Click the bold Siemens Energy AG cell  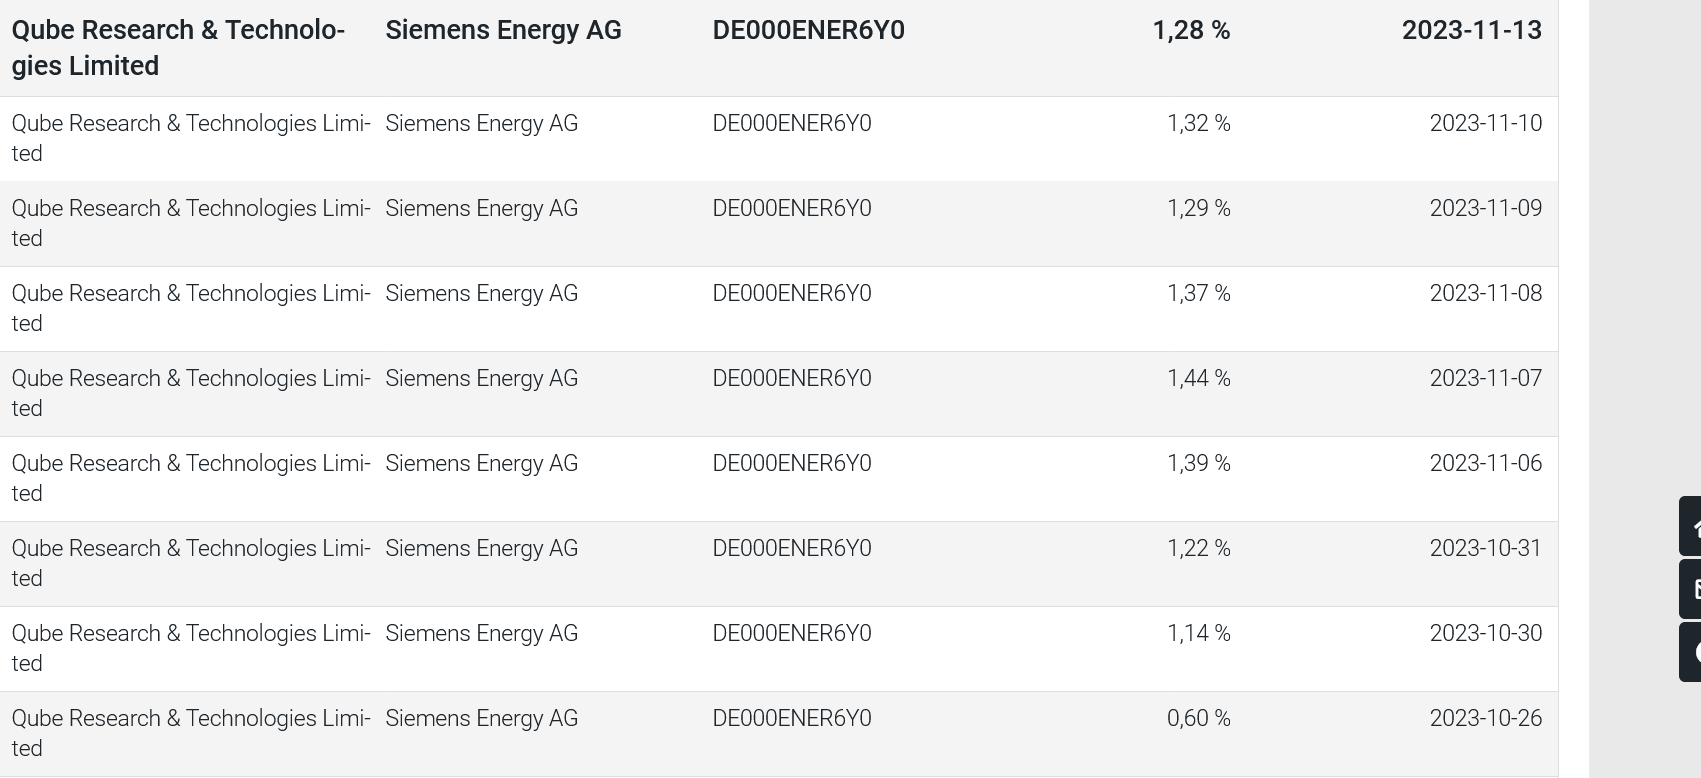click(503, 31)
